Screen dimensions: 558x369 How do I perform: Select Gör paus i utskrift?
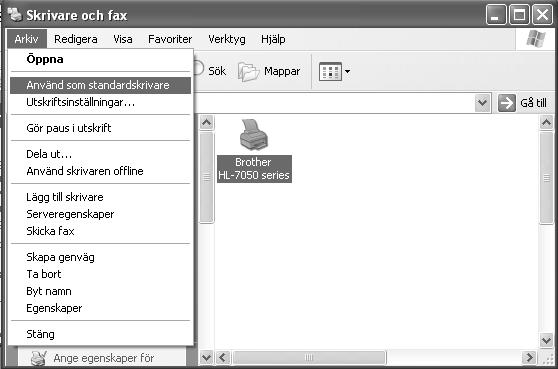click(x=100, y=128)
